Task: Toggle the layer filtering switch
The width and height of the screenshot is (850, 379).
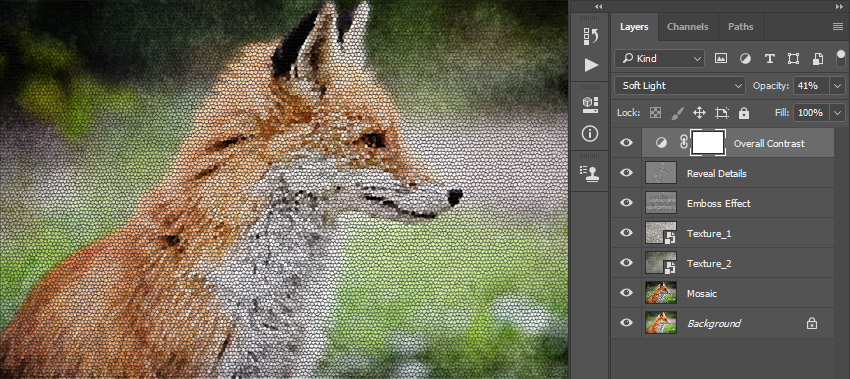Action: pos(841,59)
